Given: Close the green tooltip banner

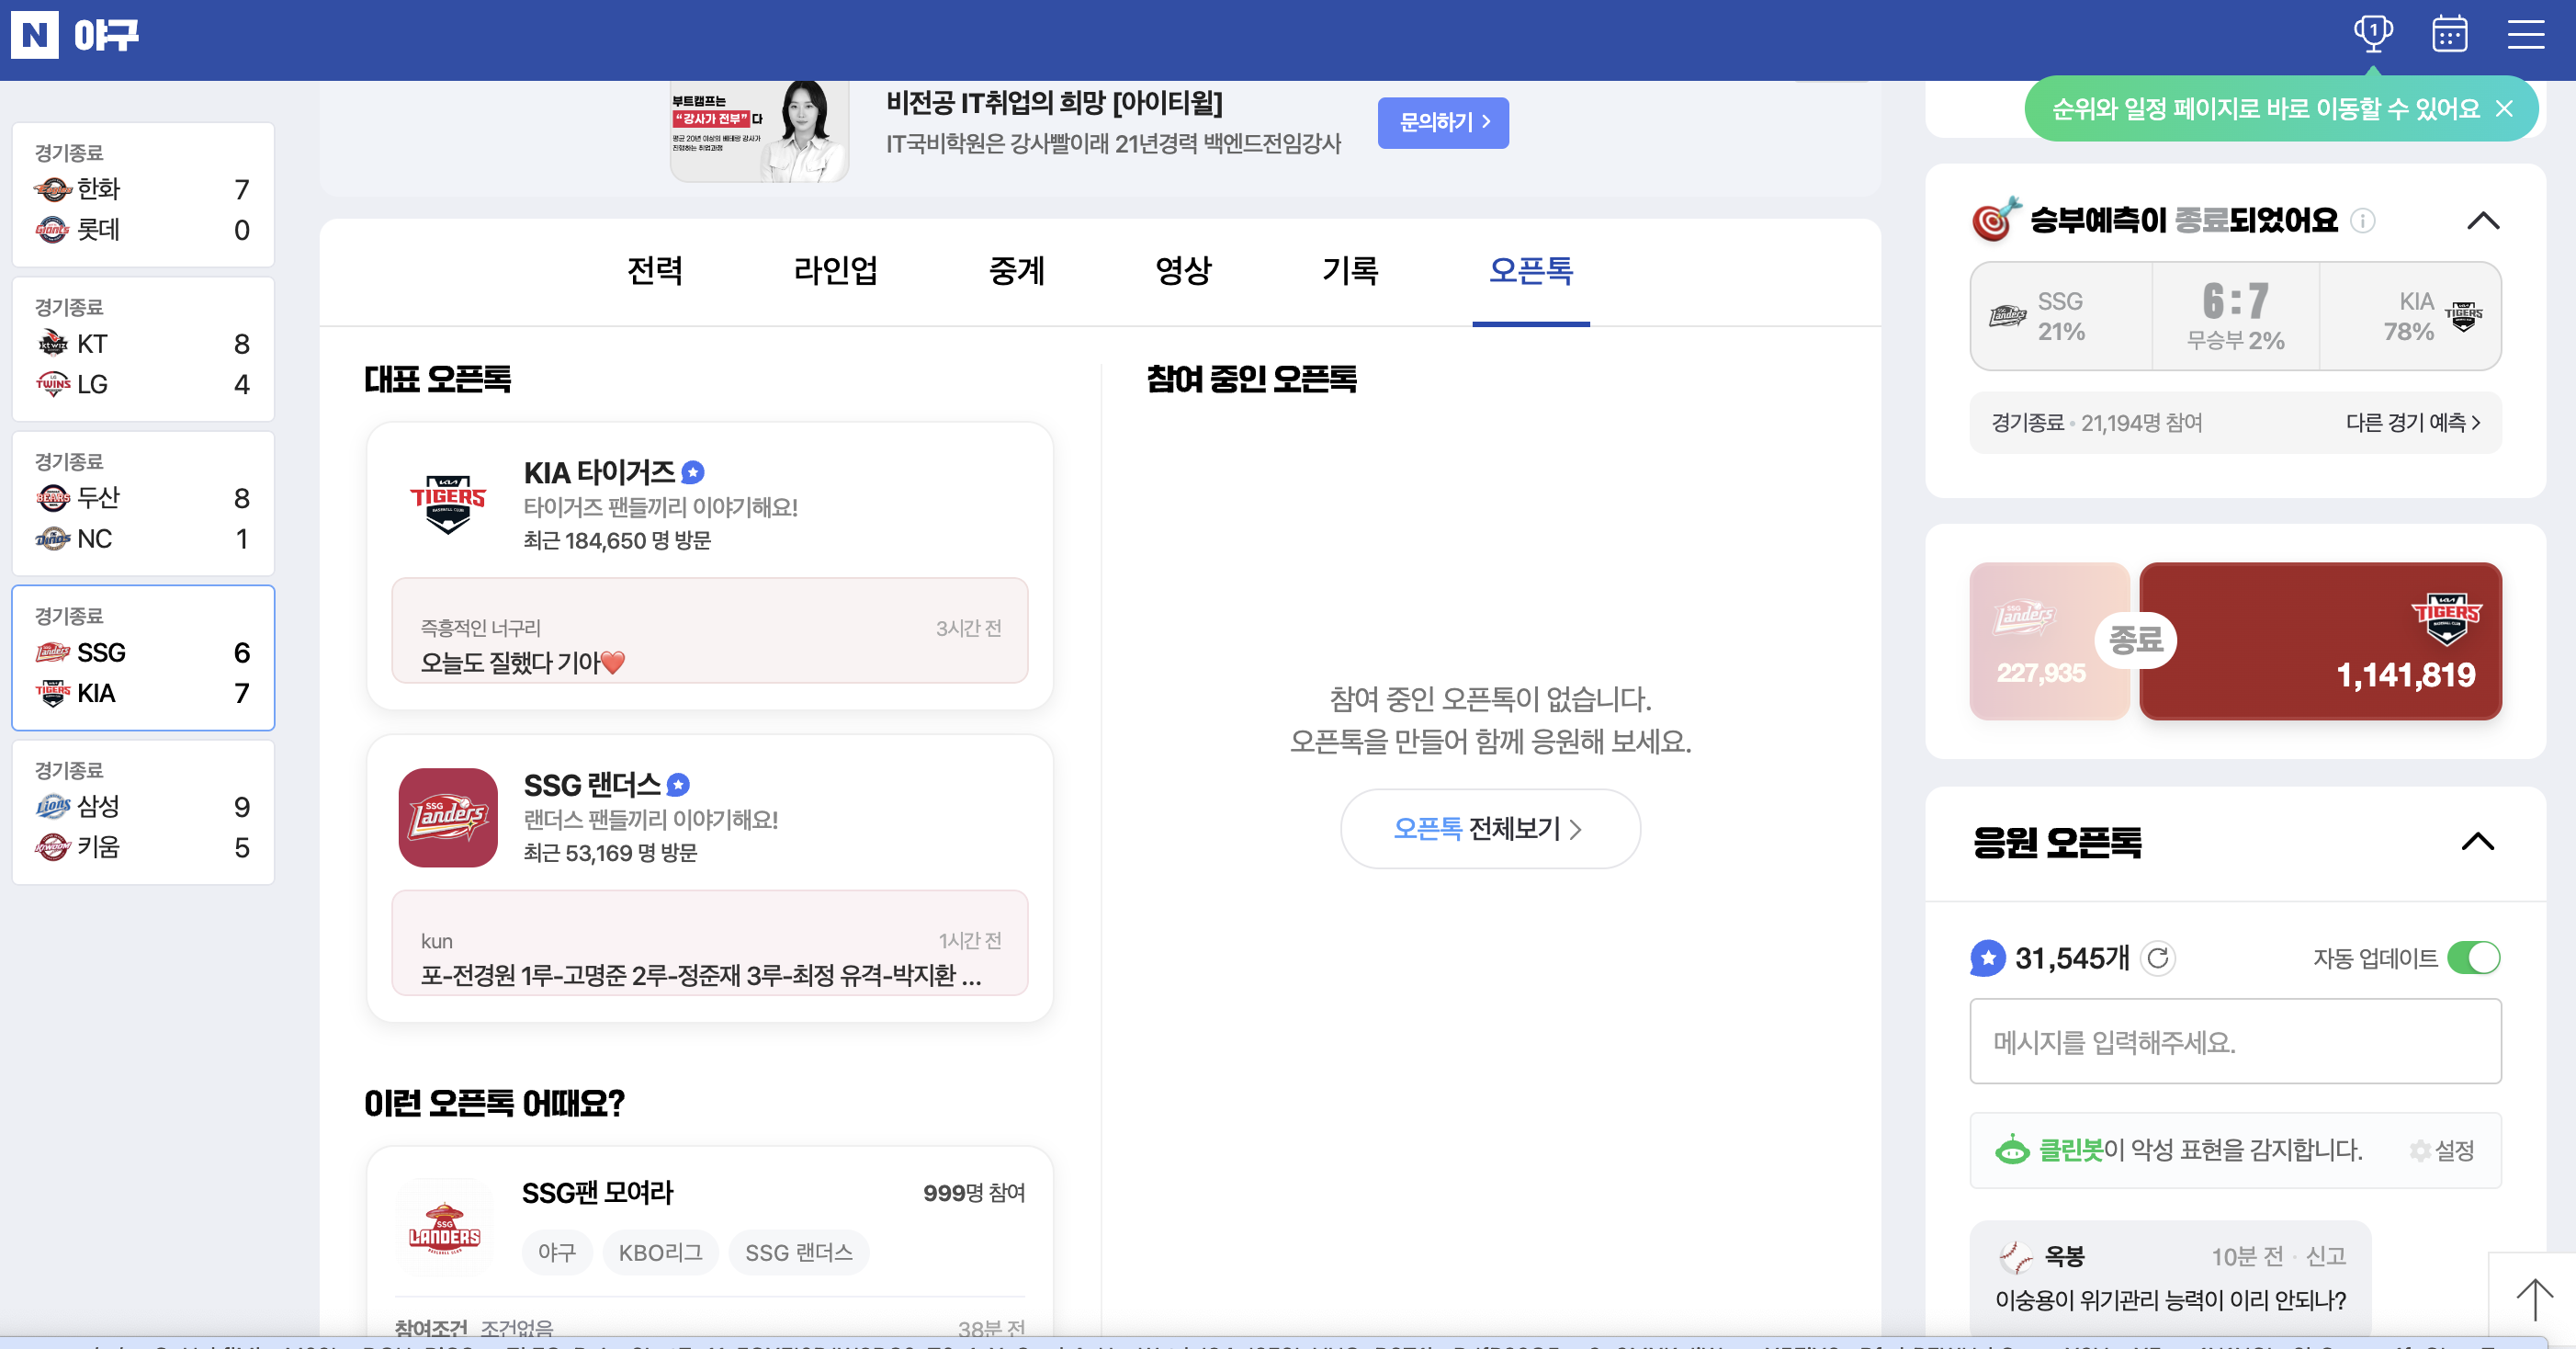Looking at the screenshot, I should pos(2504,108).
